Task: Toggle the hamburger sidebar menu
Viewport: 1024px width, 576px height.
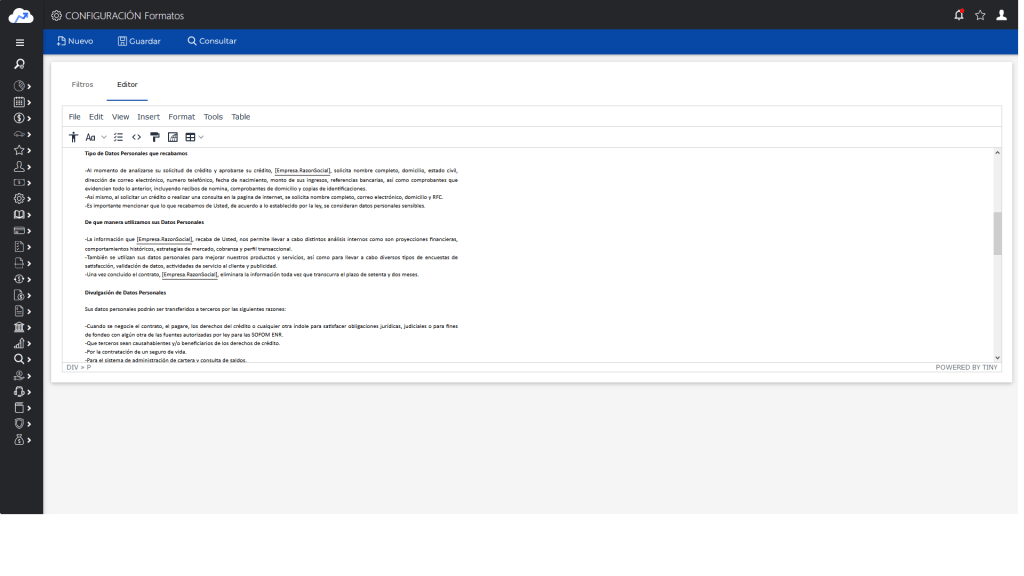Action: [20, 43]
